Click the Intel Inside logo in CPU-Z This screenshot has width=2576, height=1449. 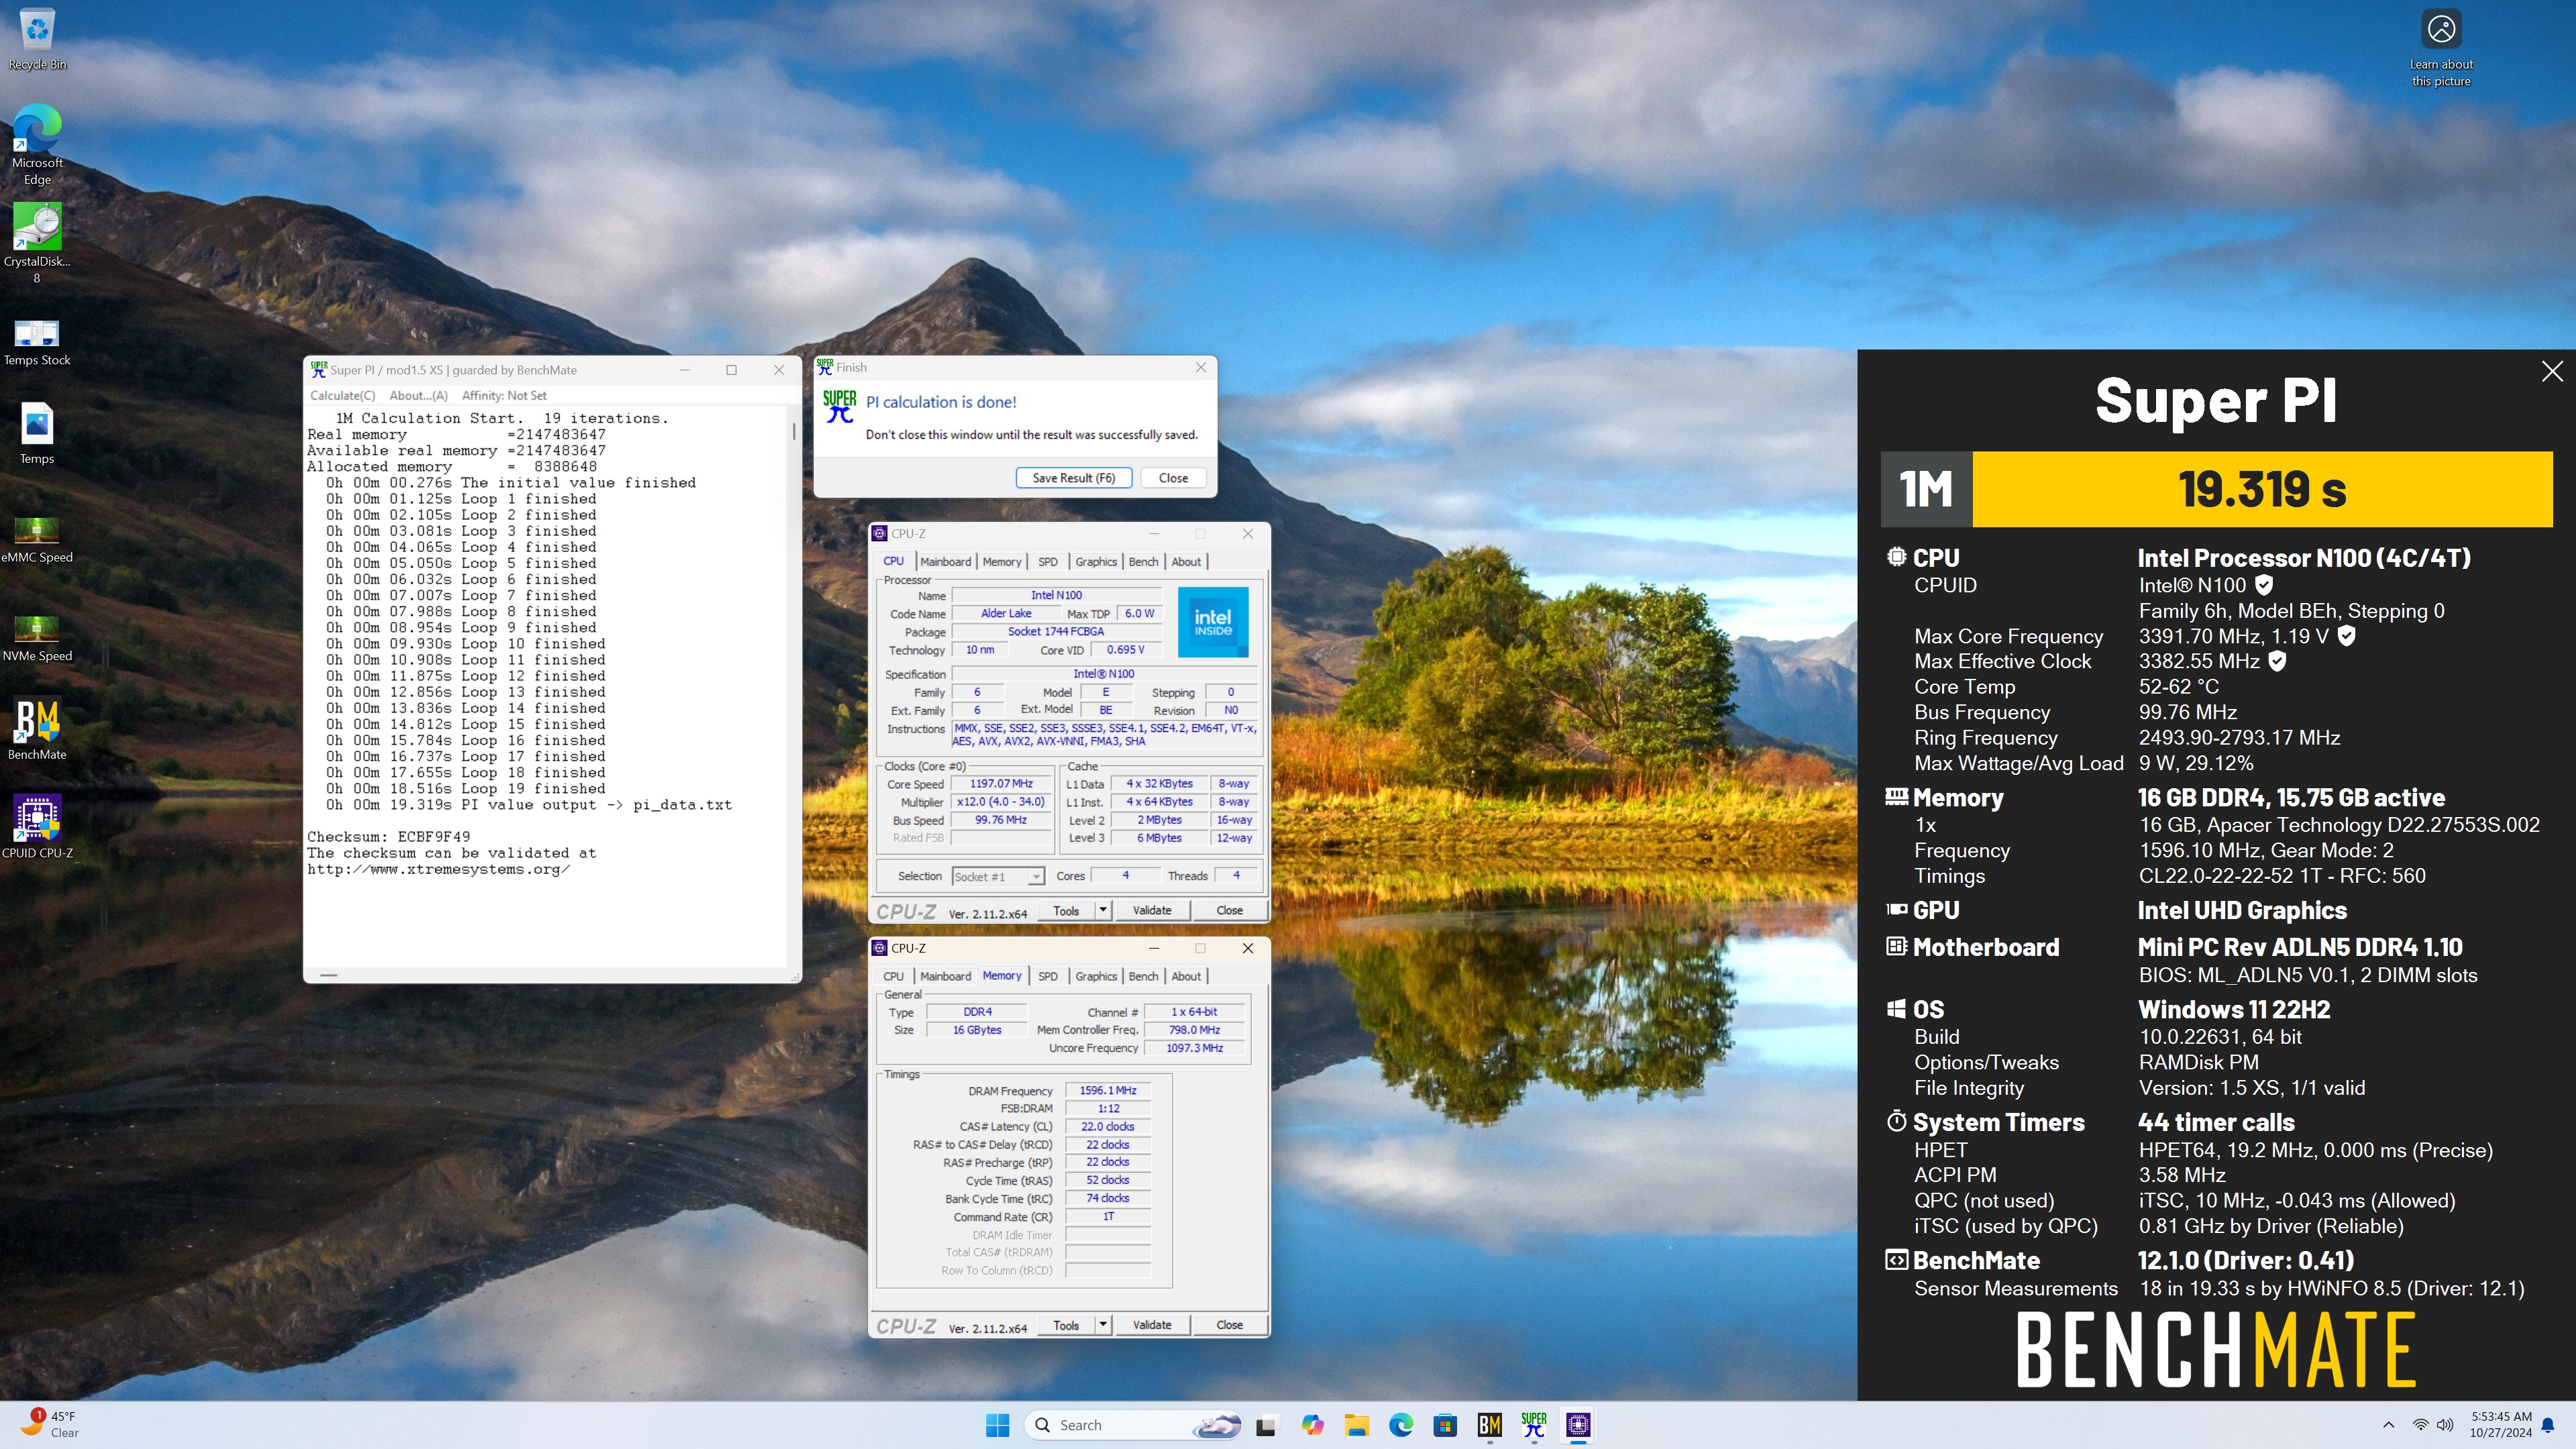coord(1213,622)
